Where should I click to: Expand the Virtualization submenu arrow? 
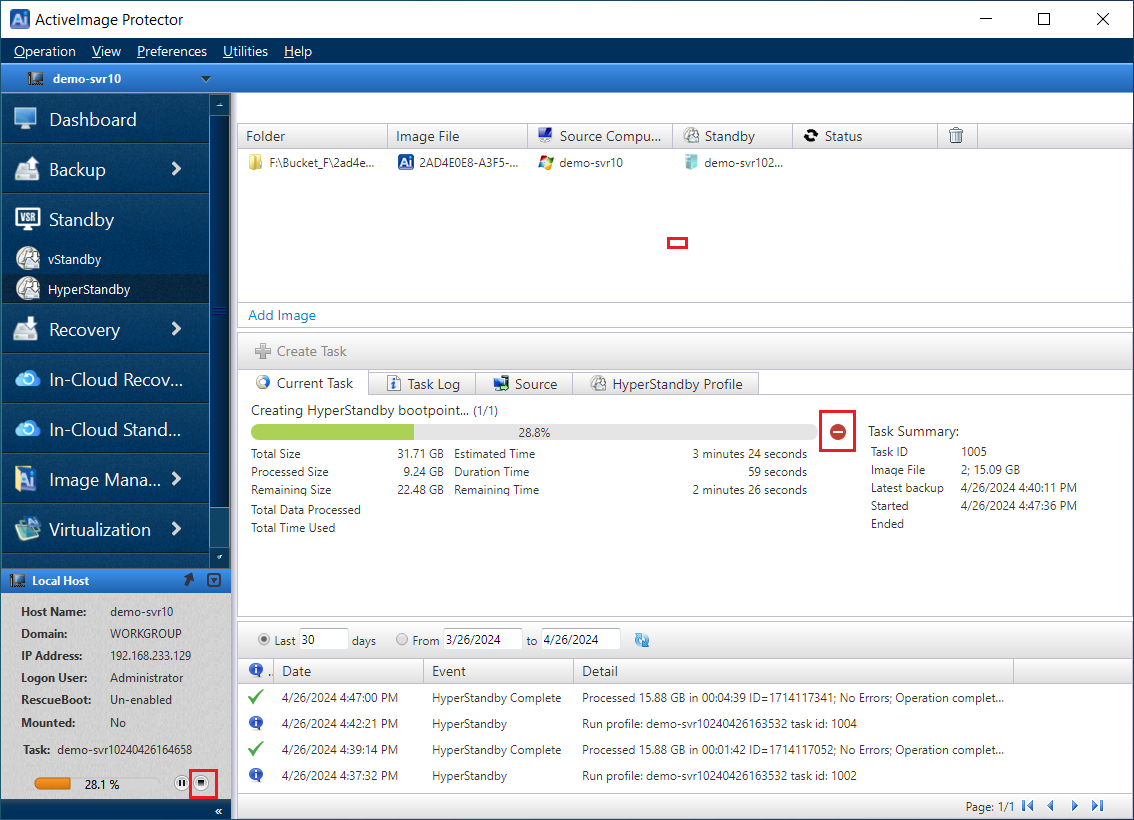point(176,529)
